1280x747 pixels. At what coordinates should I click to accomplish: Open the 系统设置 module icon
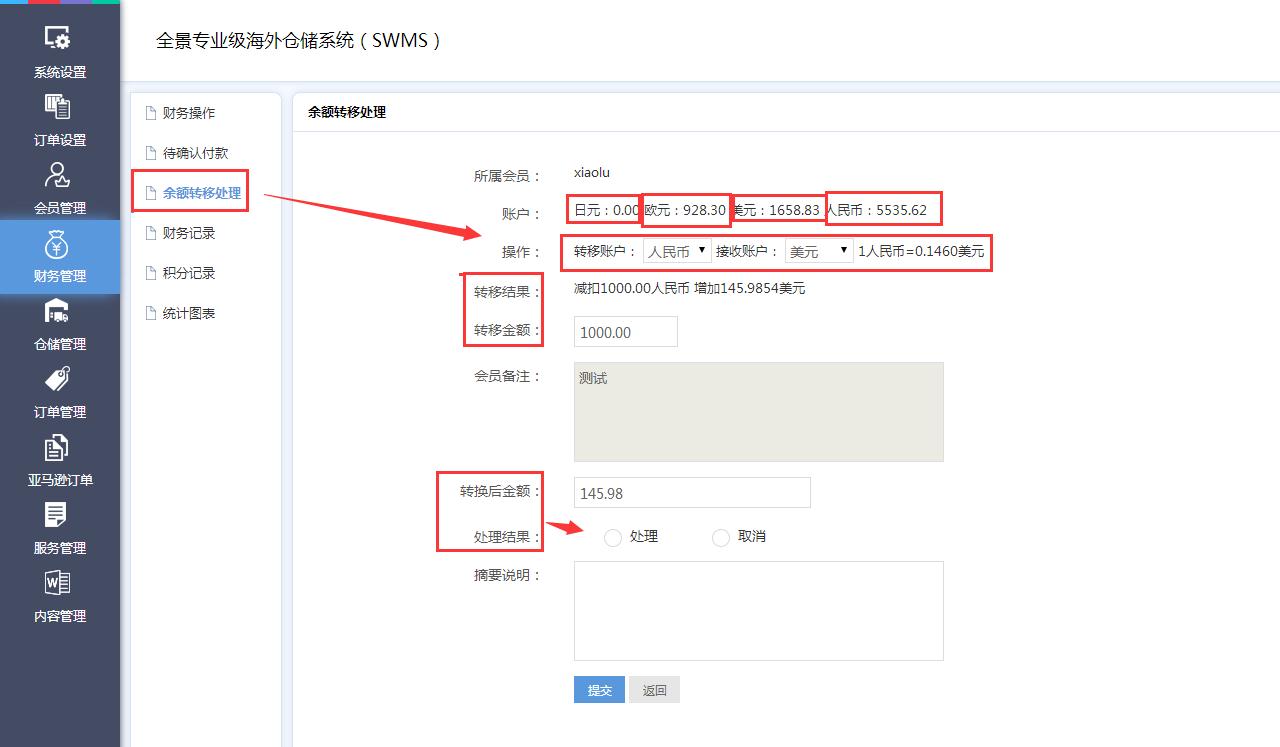[x=58, y=36]
